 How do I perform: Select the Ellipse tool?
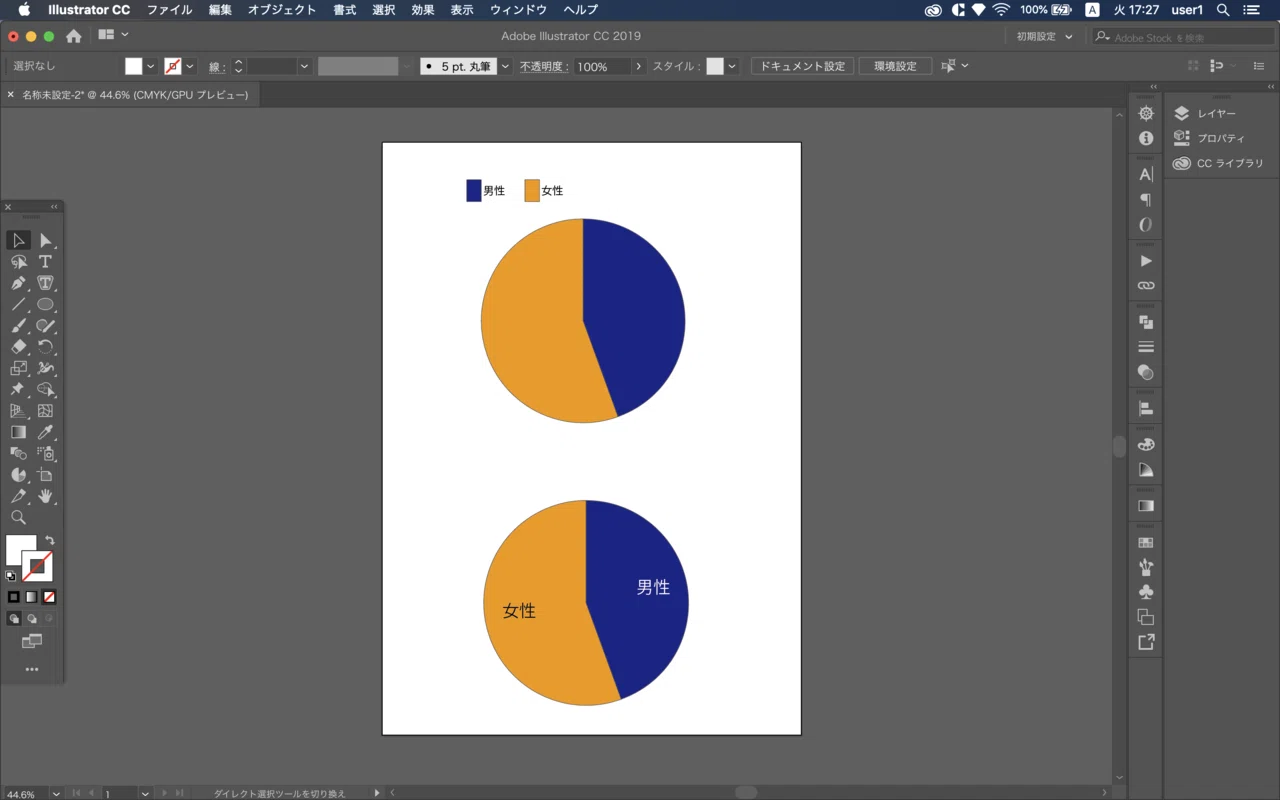coord(45,305)
